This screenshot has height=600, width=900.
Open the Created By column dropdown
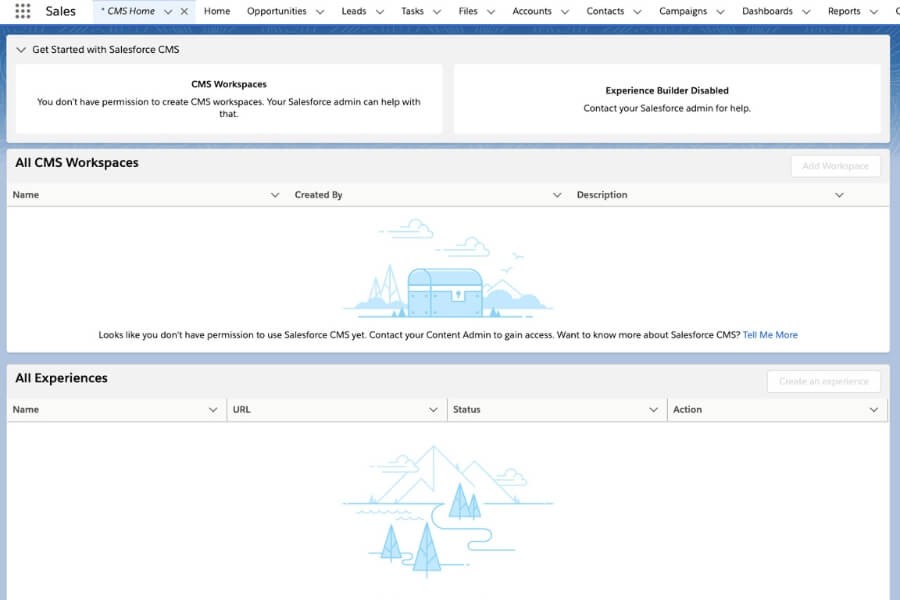(557, 194)
